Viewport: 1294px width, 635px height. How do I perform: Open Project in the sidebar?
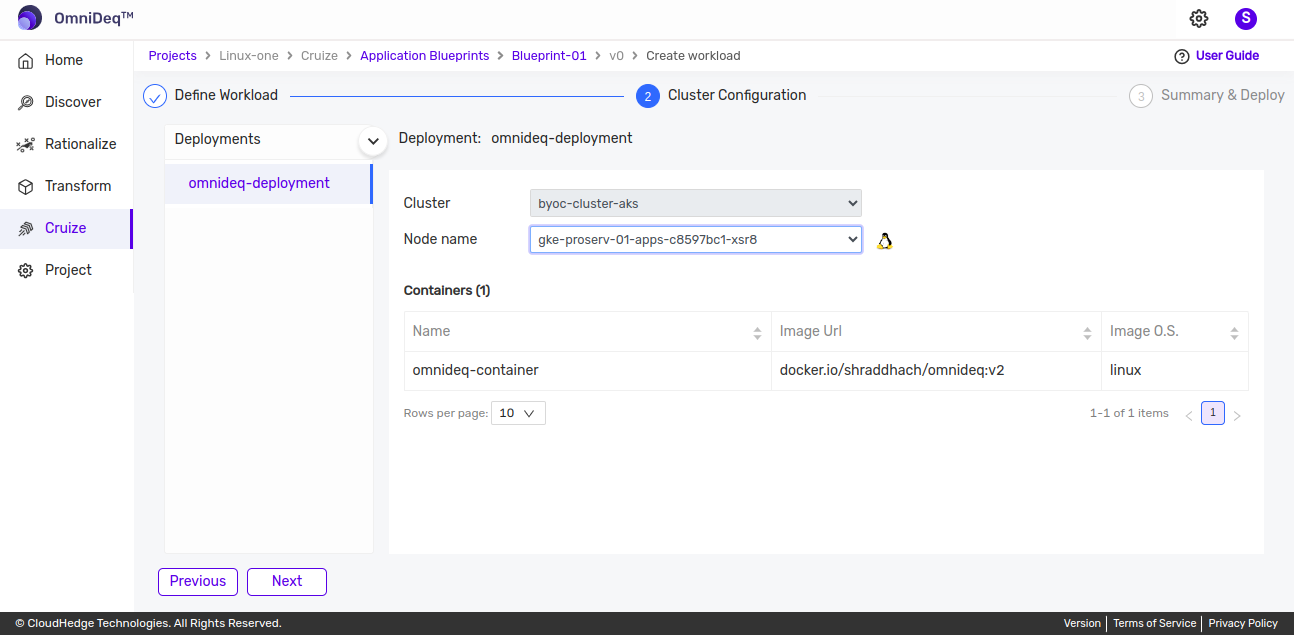(x=66, y=270)
